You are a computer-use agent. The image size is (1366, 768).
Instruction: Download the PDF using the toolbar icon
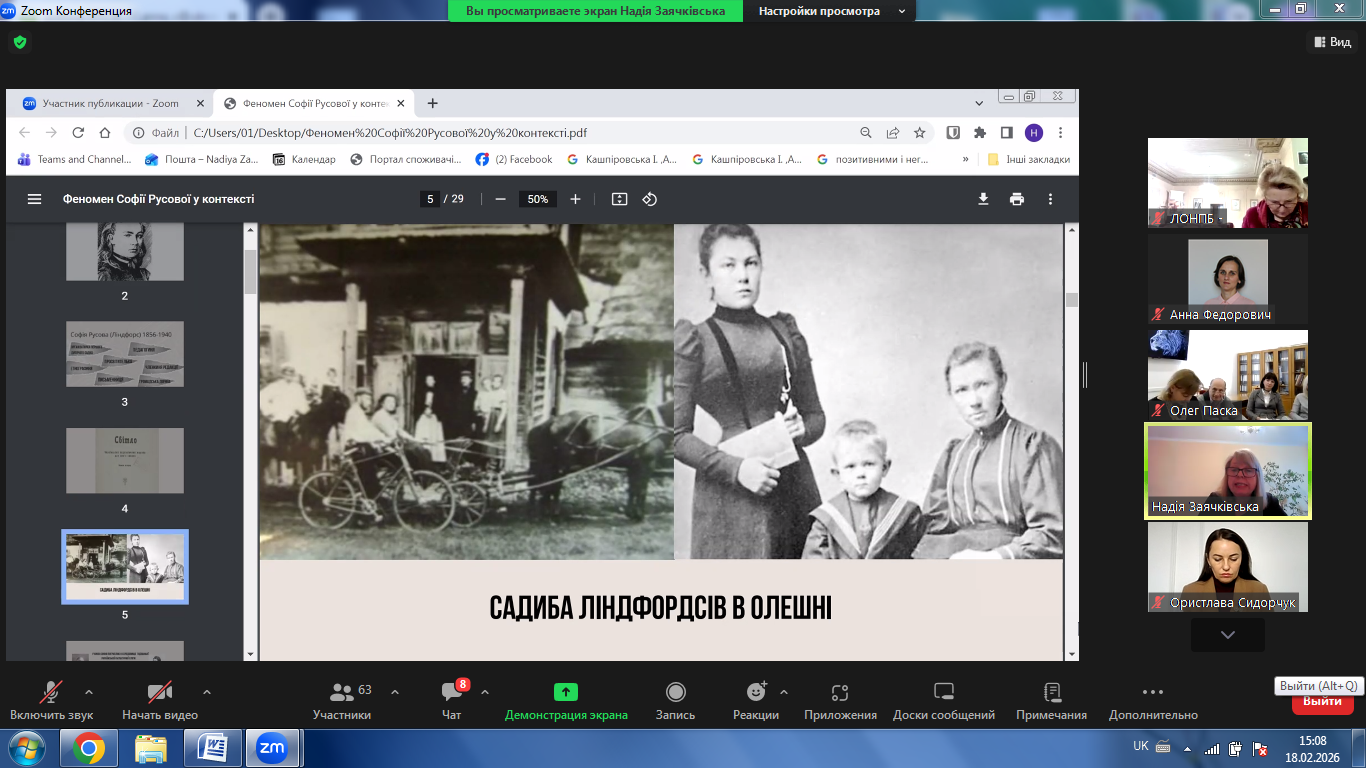[x=983, y=199]
